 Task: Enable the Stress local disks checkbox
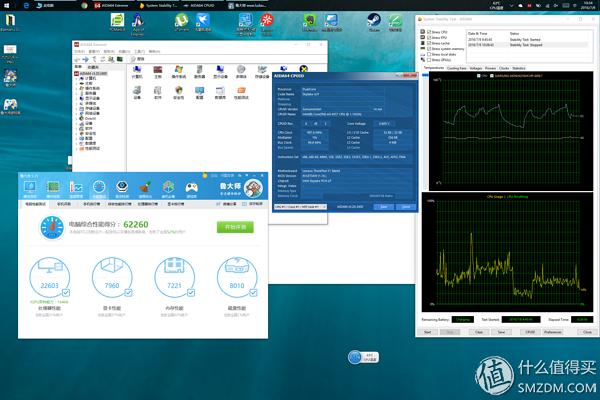tap(429, 54)
